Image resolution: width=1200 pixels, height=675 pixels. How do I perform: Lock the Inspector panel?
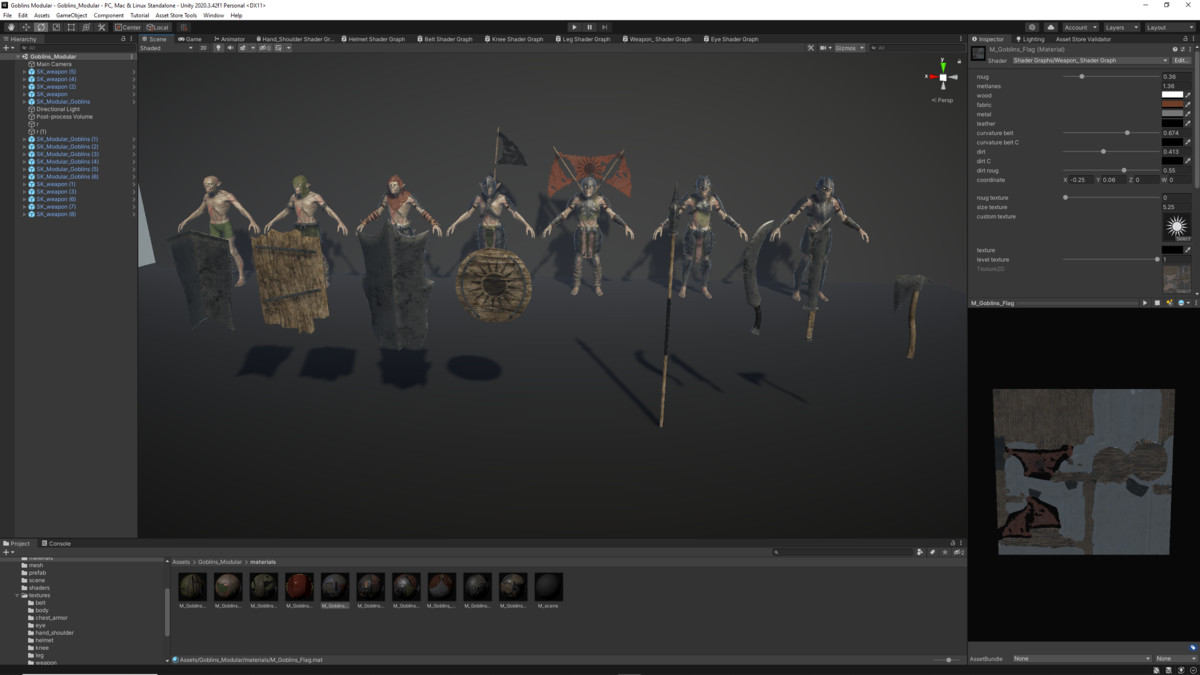click(1184, 39)
